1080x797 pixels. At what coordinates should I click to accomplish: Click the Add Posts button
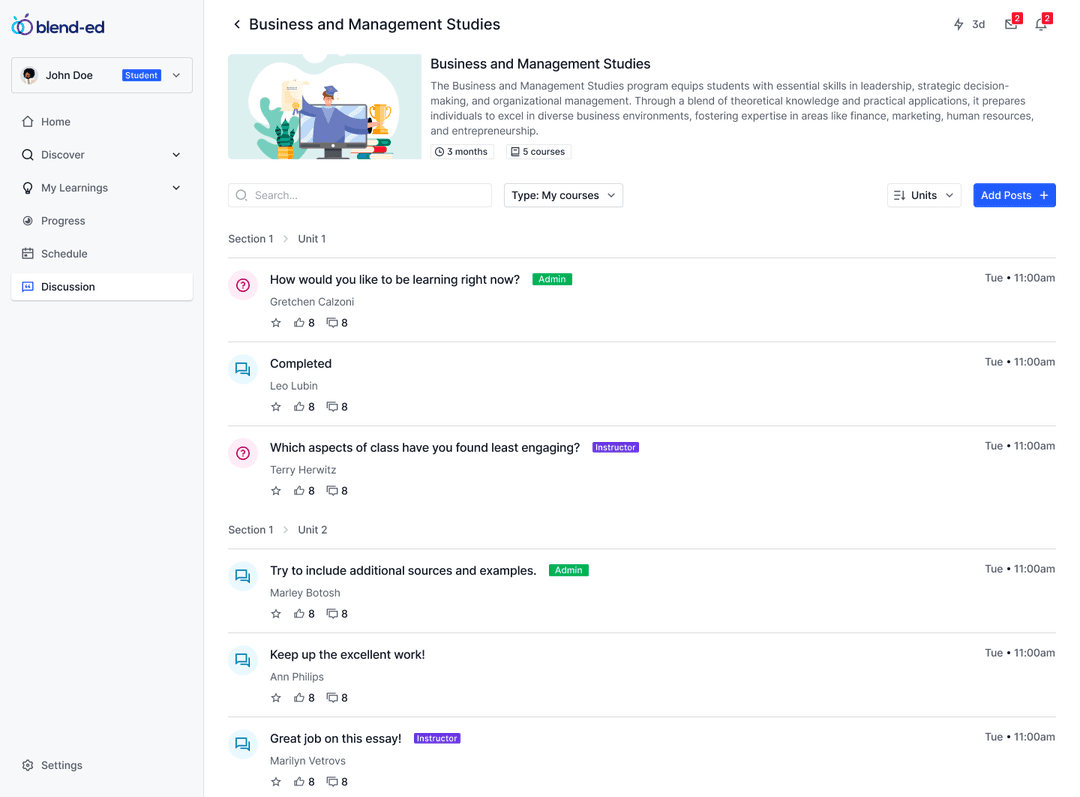(1014, 196)
